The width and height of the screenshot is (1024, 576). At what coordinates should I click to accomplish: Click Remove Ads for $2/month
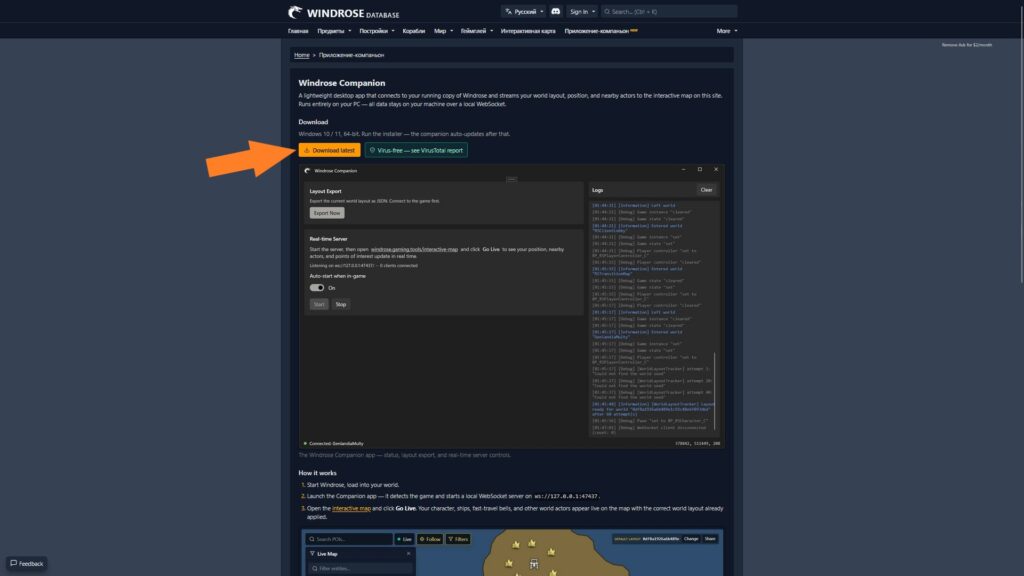(x=967, y=45)
